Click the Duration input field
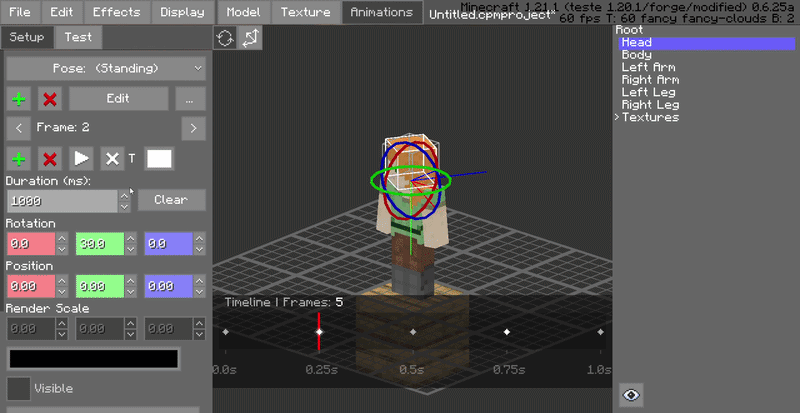Viewport: 800px width, 413px height. (62, 201)
